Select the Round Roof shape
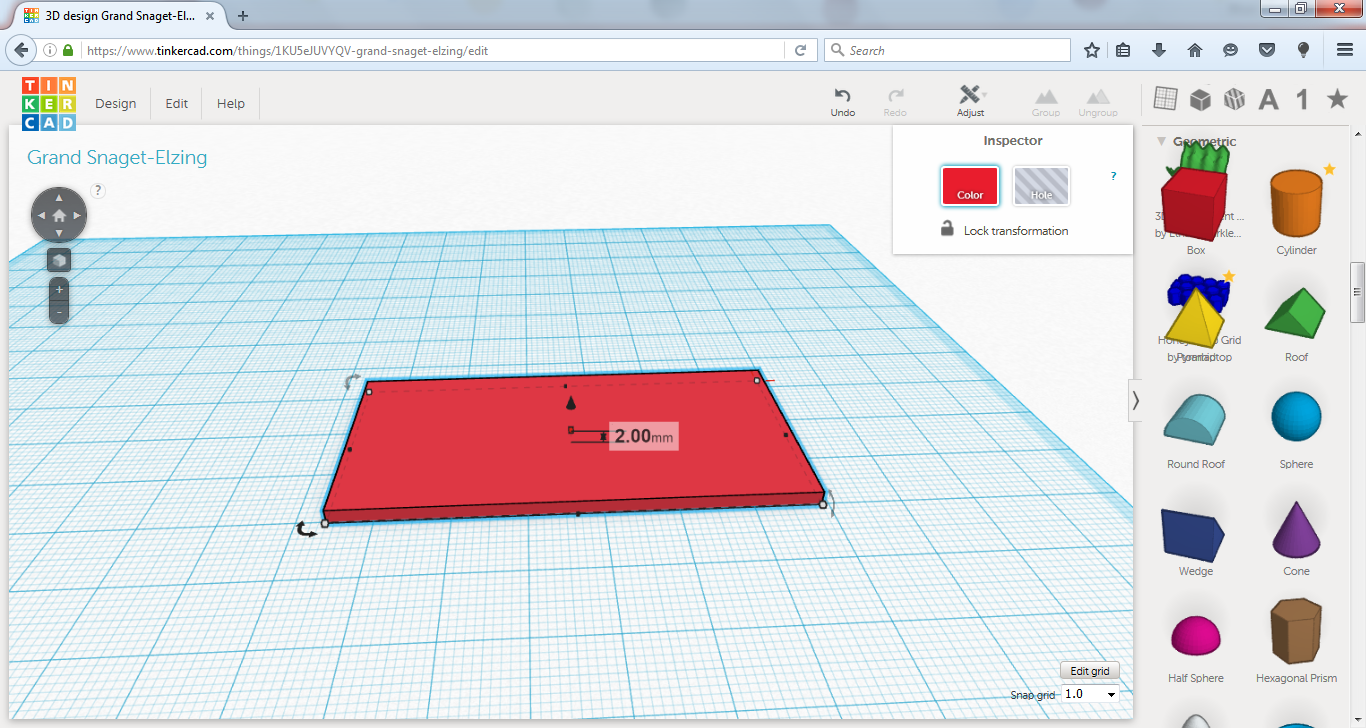 pos(1196,418)
